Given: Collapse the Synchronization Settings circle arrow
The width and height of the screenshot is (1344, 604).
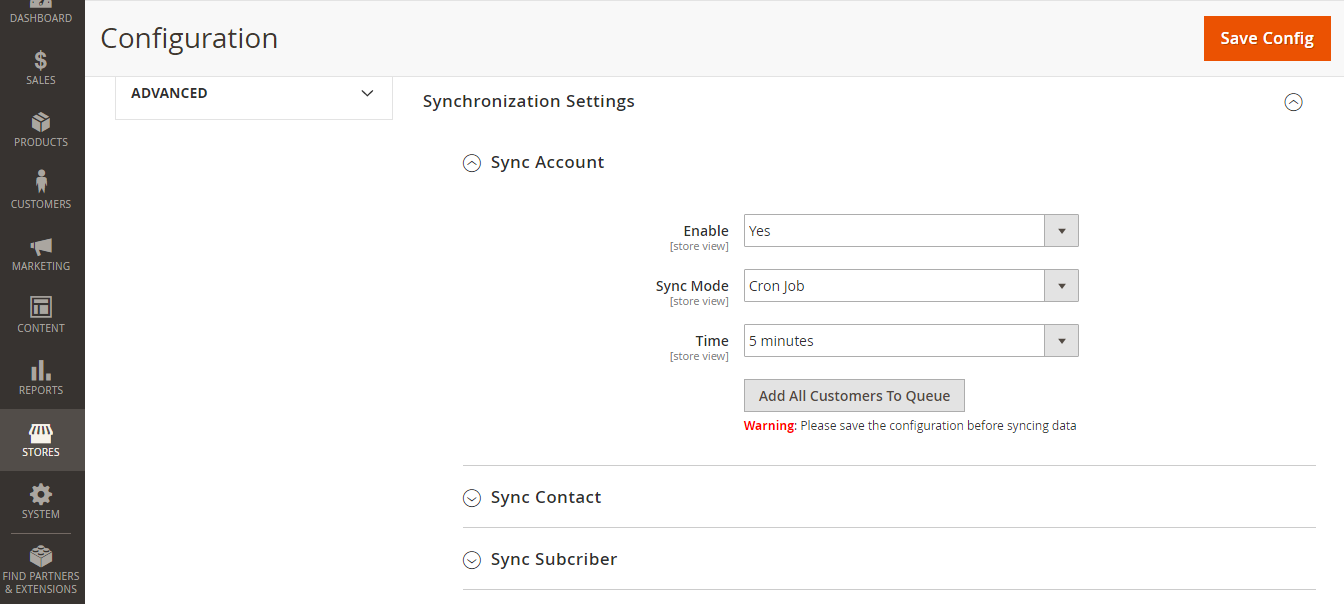Looking at the screenshot, I should (x=1293, y=102).
